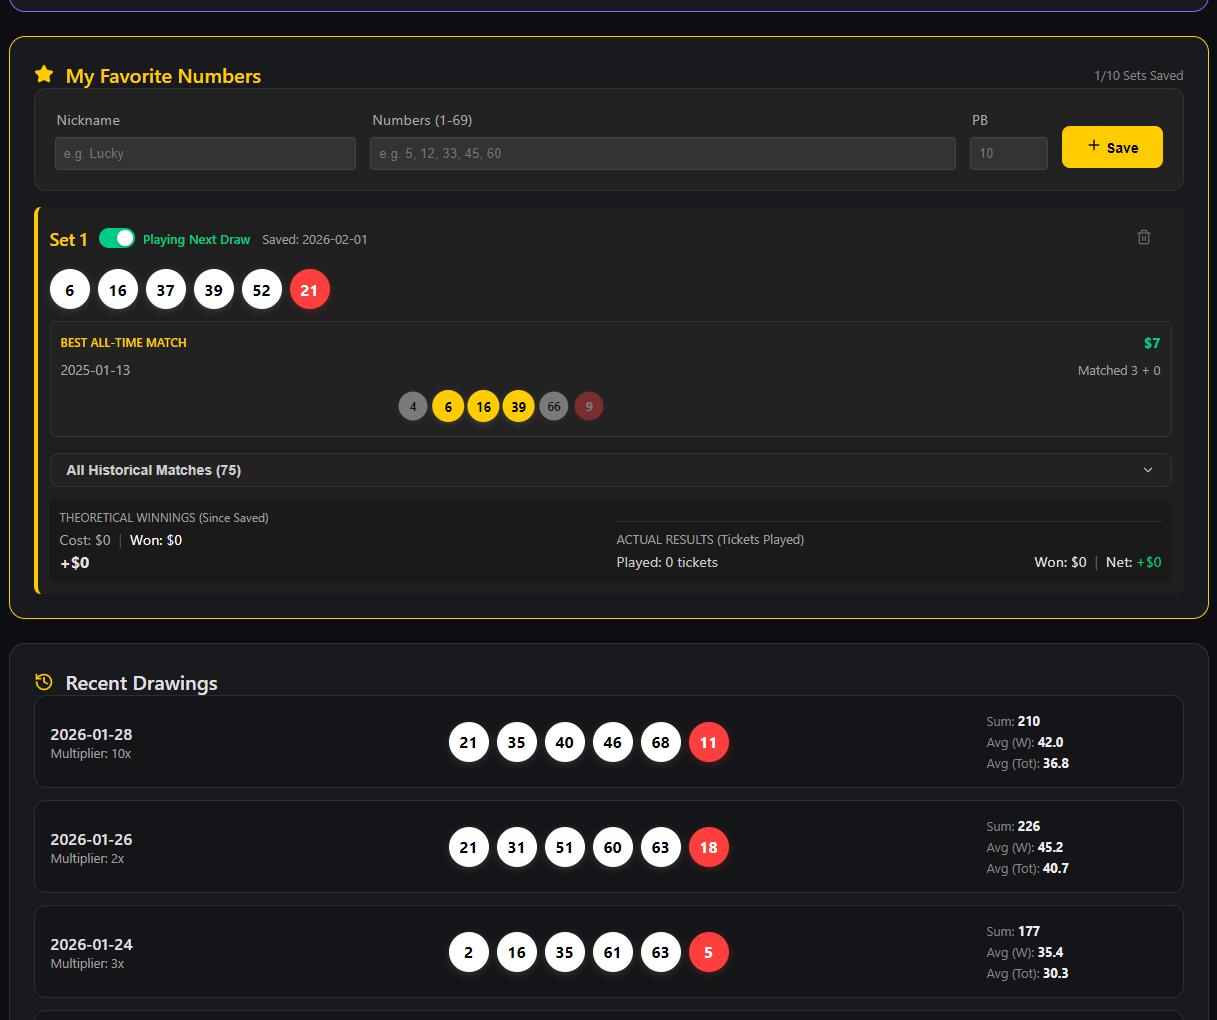
Task: Click the red Powerball 9 in best match row
Action: pos(588,406)
